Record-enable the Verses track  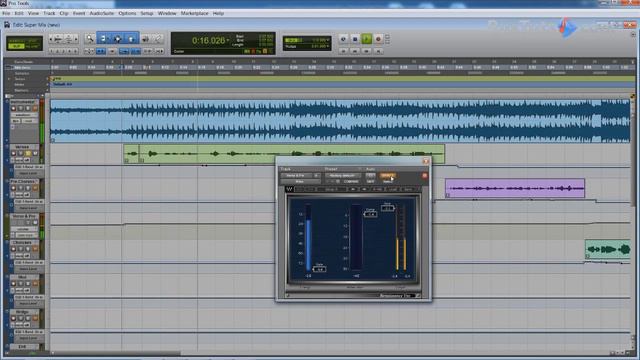13,153
